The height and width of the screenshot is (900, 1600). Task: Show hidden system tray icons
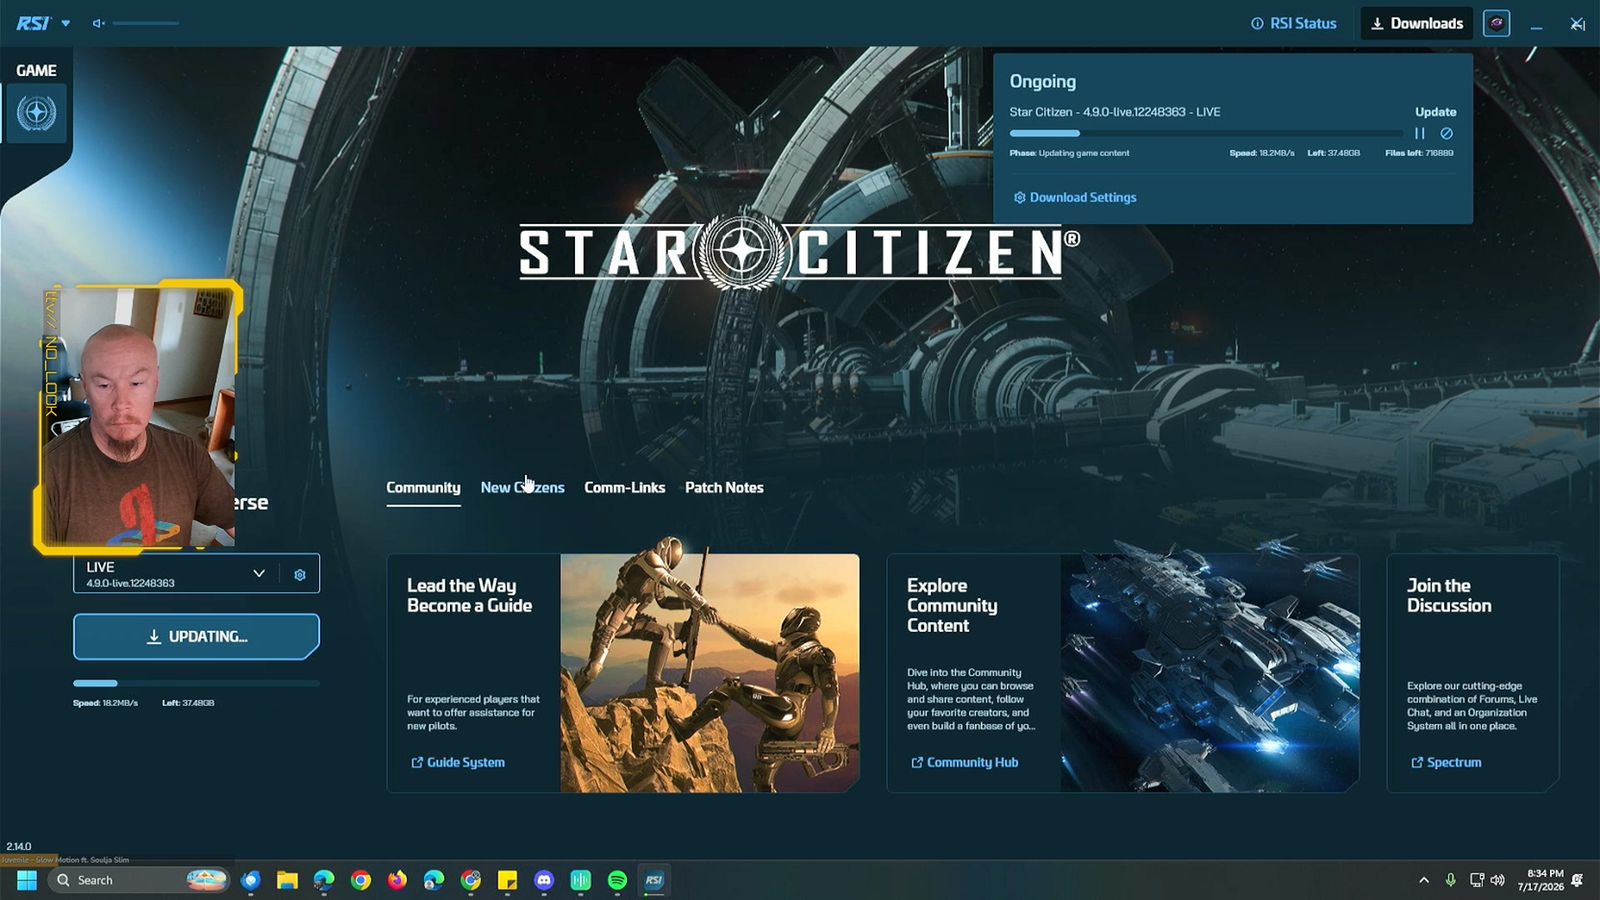point(1424,880)
